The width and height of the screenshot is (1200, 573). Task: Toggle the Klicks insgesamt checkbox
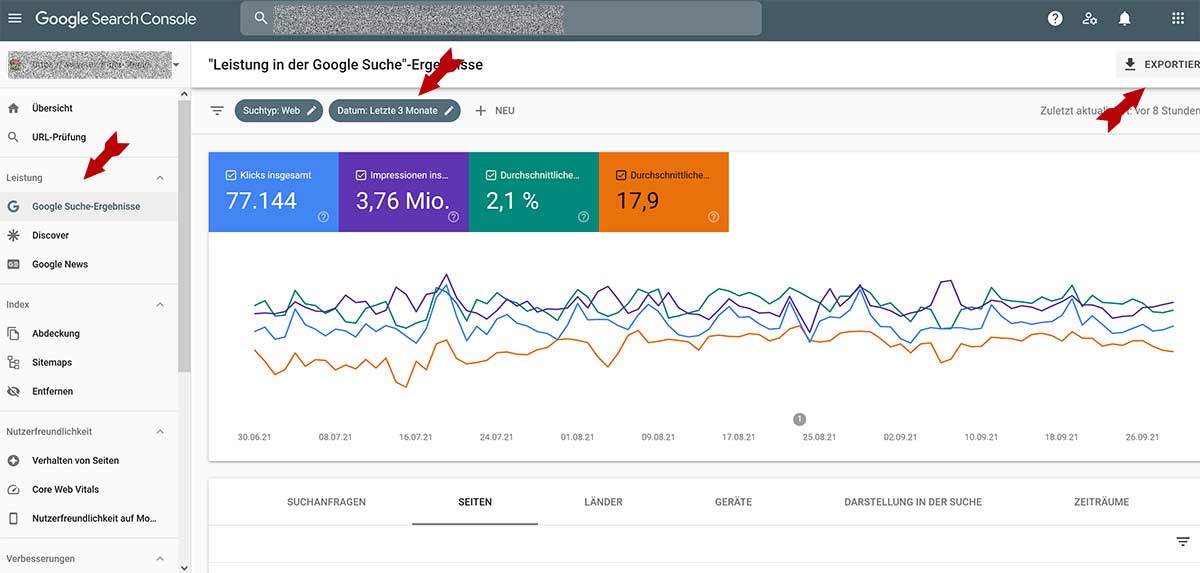point(231,175)
